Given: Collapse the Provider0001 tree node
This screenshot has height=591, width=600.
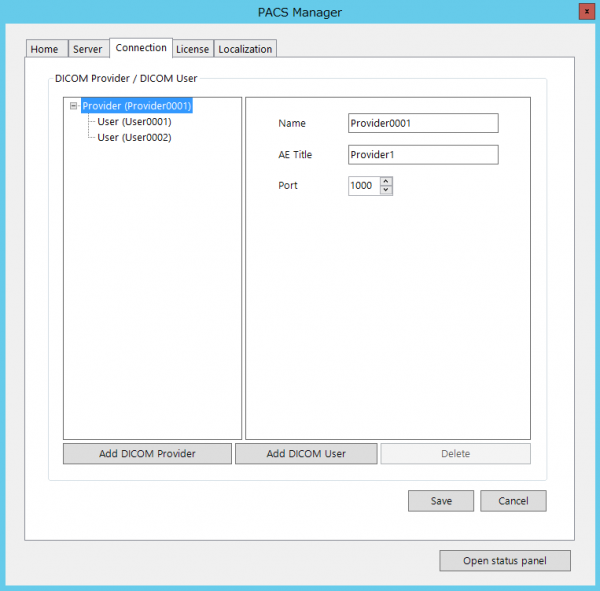Looking at the screenshot, I should 74,106.
